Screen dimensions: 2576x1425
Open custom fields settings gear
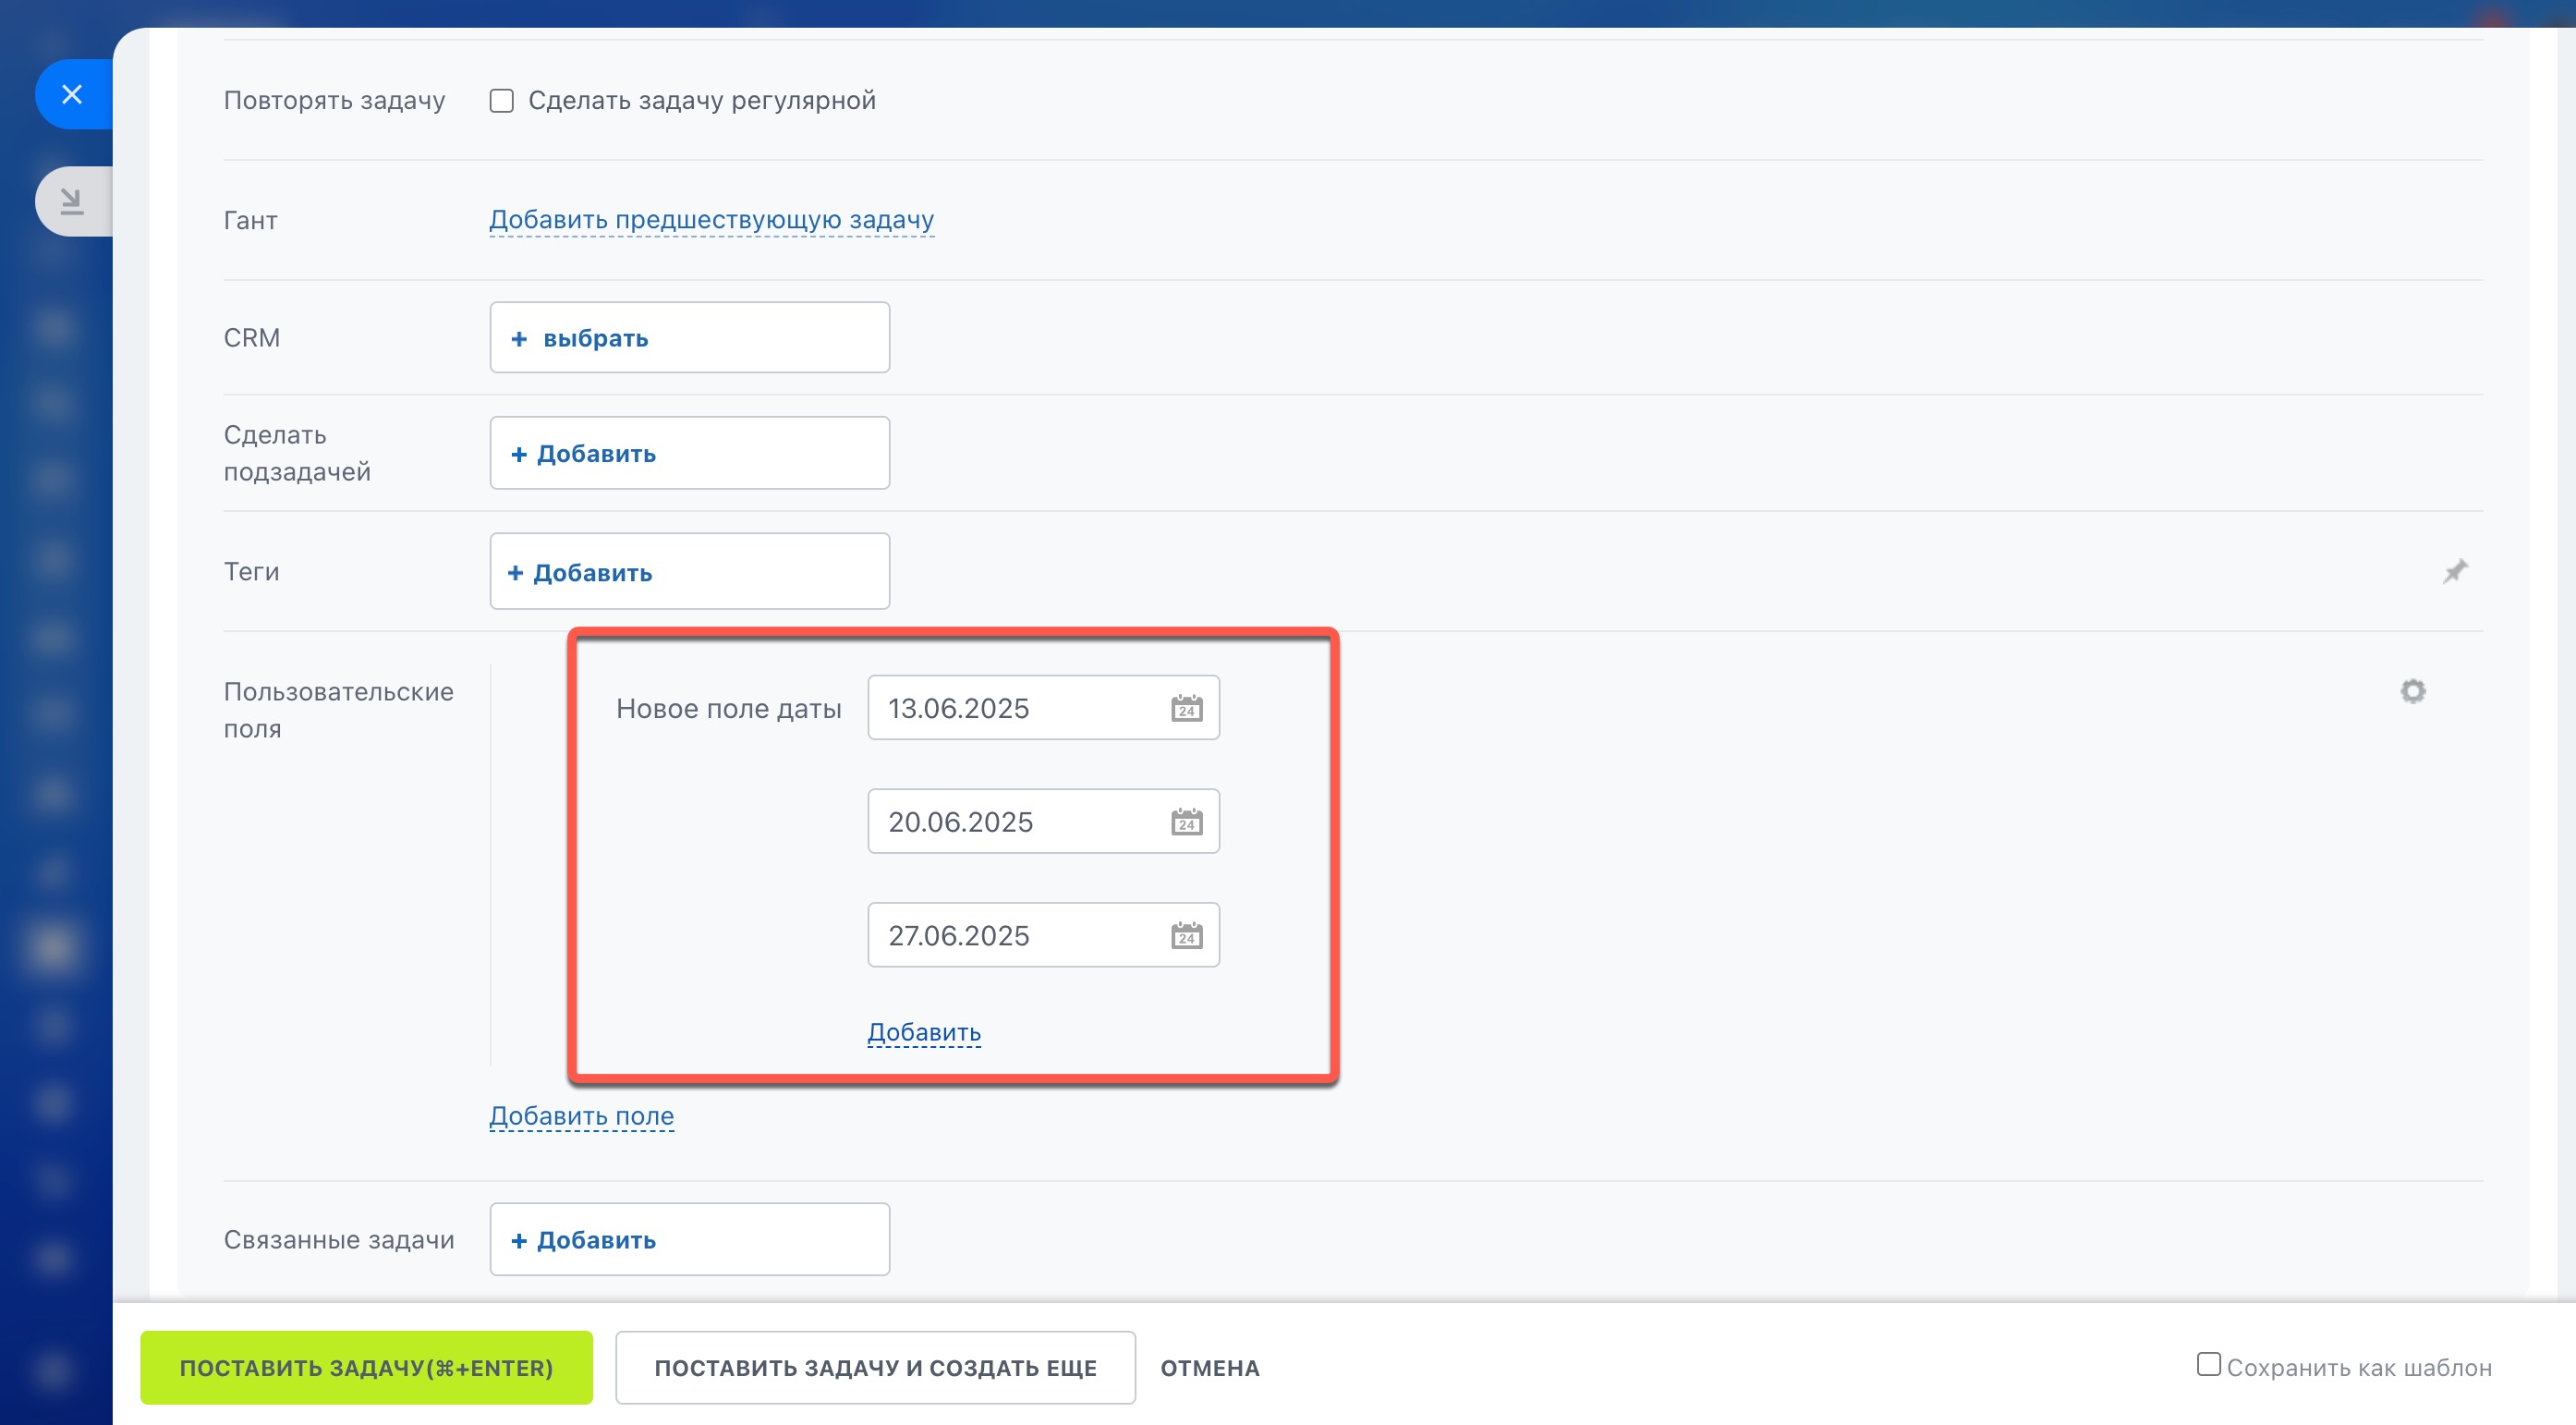2413,691
